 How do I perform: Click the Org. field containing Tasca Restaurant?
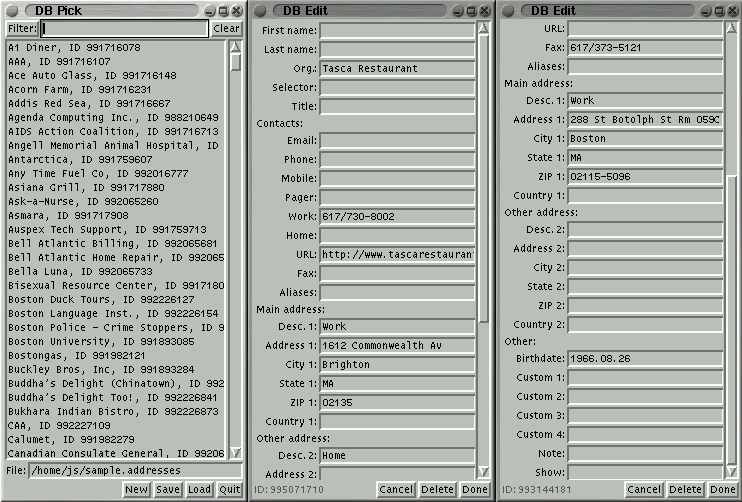(x=397, y=69)
